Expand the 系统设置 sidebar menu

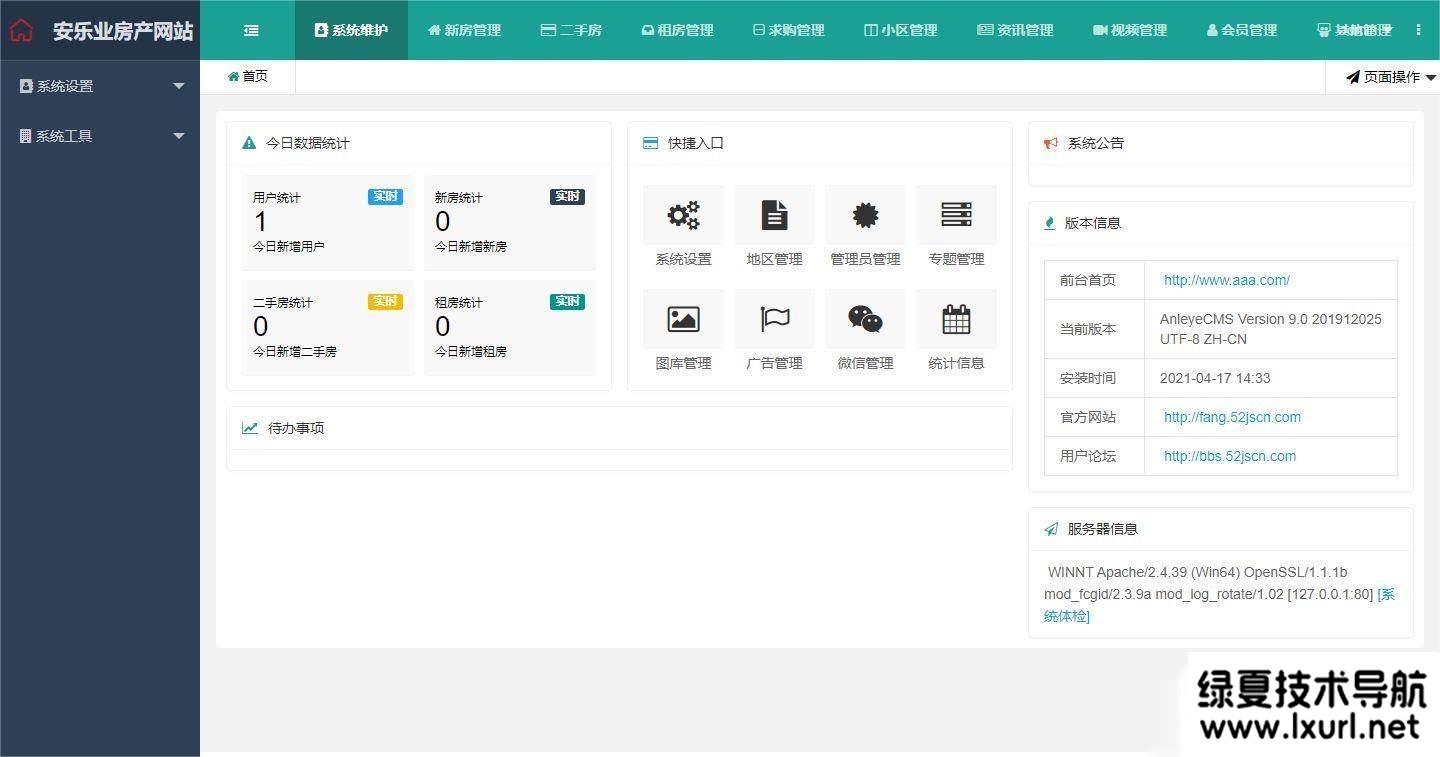pyautogui.click(x=100, y=86)
